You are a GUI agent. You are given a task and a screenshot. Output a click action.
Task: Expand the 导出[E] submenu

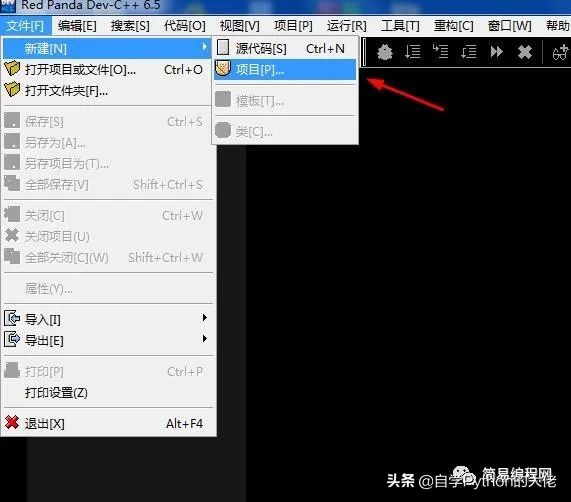pyautogui.click(x=107, y=340)
